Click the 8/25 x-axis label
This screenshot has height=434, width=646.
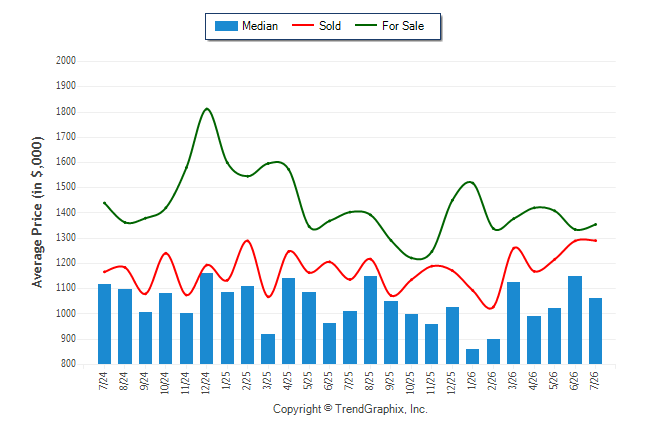click(x=370, y=381)
